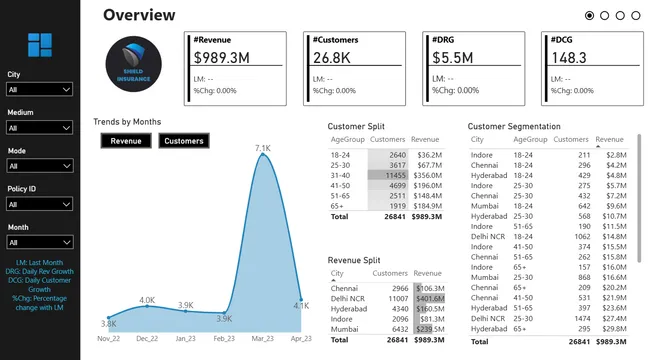Screen dimensions: 650x360
Task: Sort Customer Segmentation by City header
Action: click(x=477, y=139)
